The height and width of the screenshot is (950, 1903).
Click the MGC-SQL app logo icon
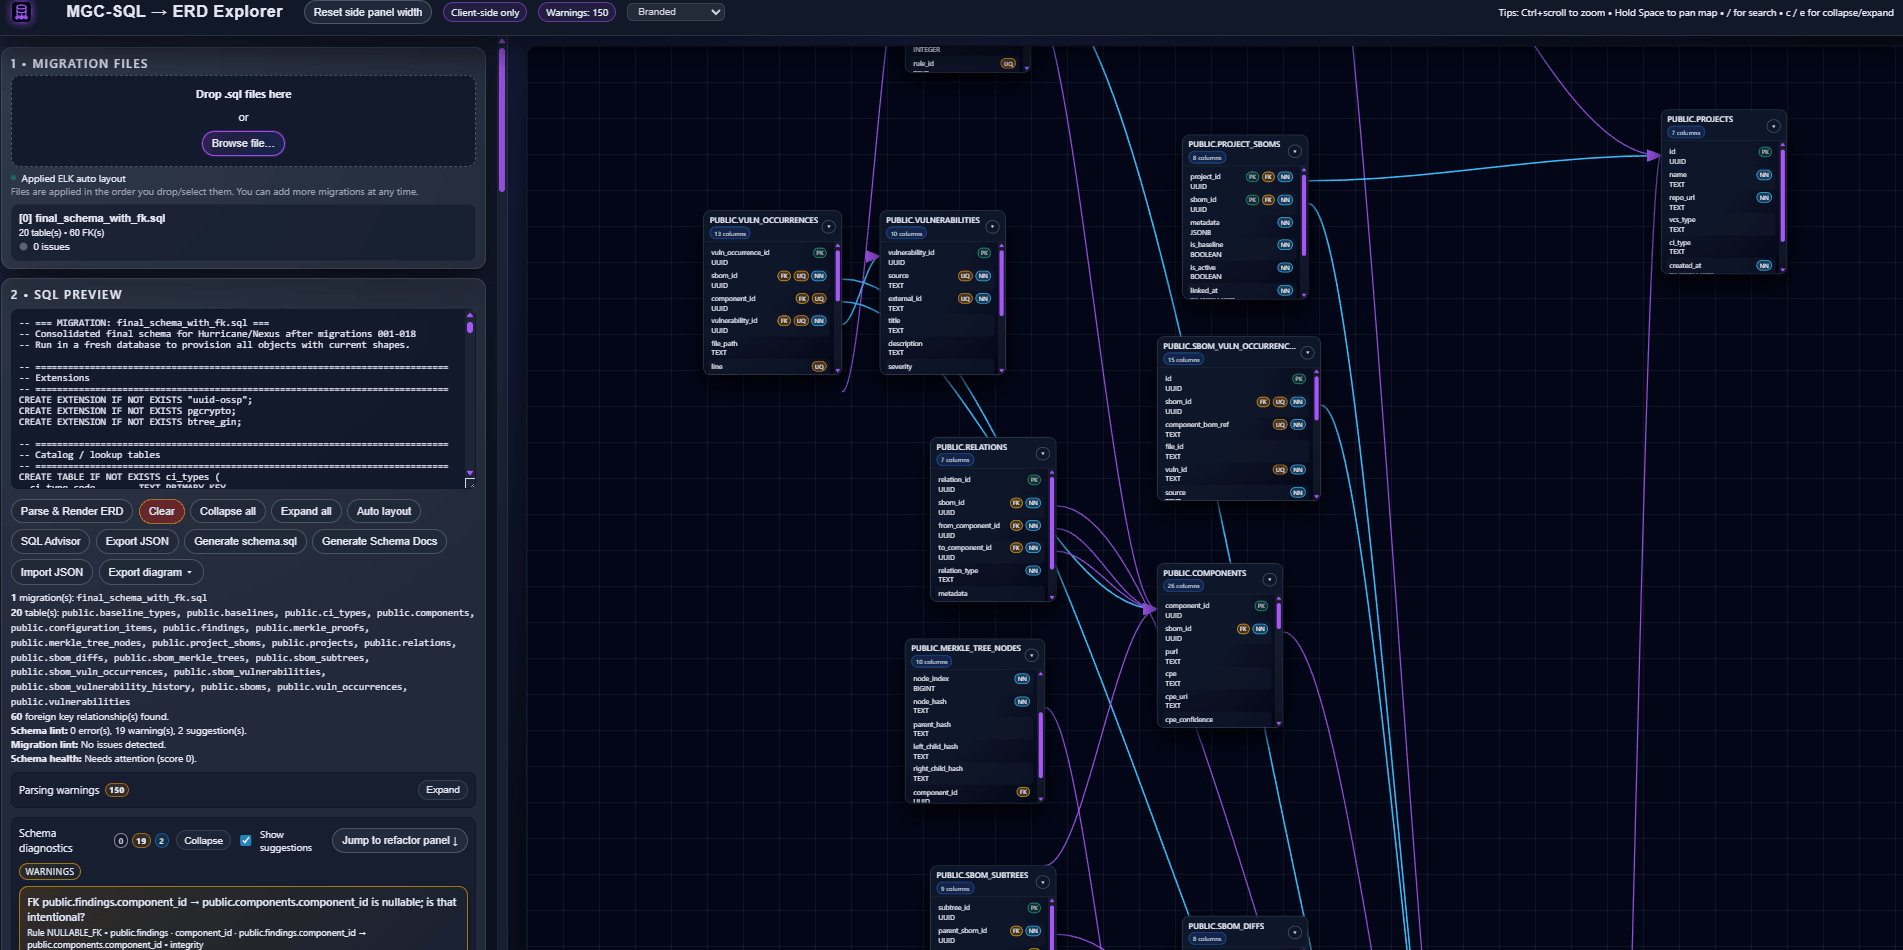pos(22,12)
